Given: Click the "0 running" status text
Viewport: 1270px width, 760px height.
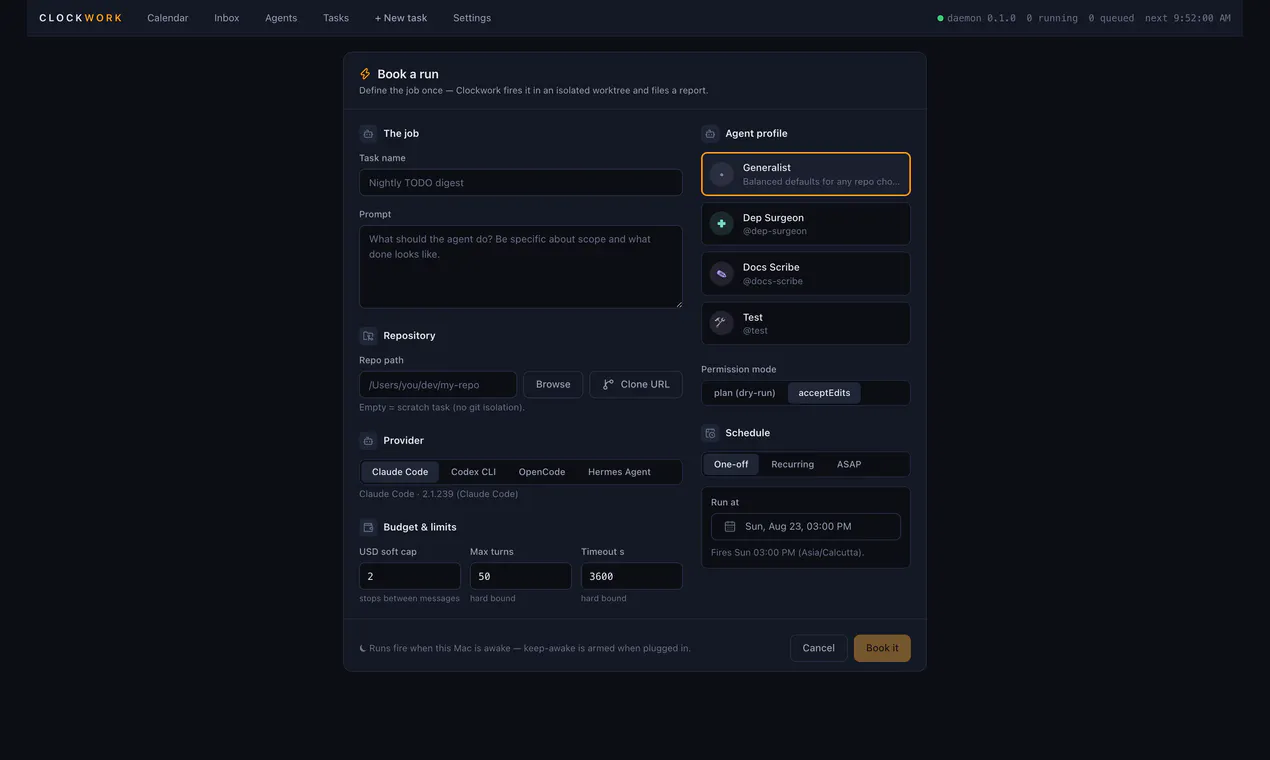Looking at the screenshot, I should 1052,18.
